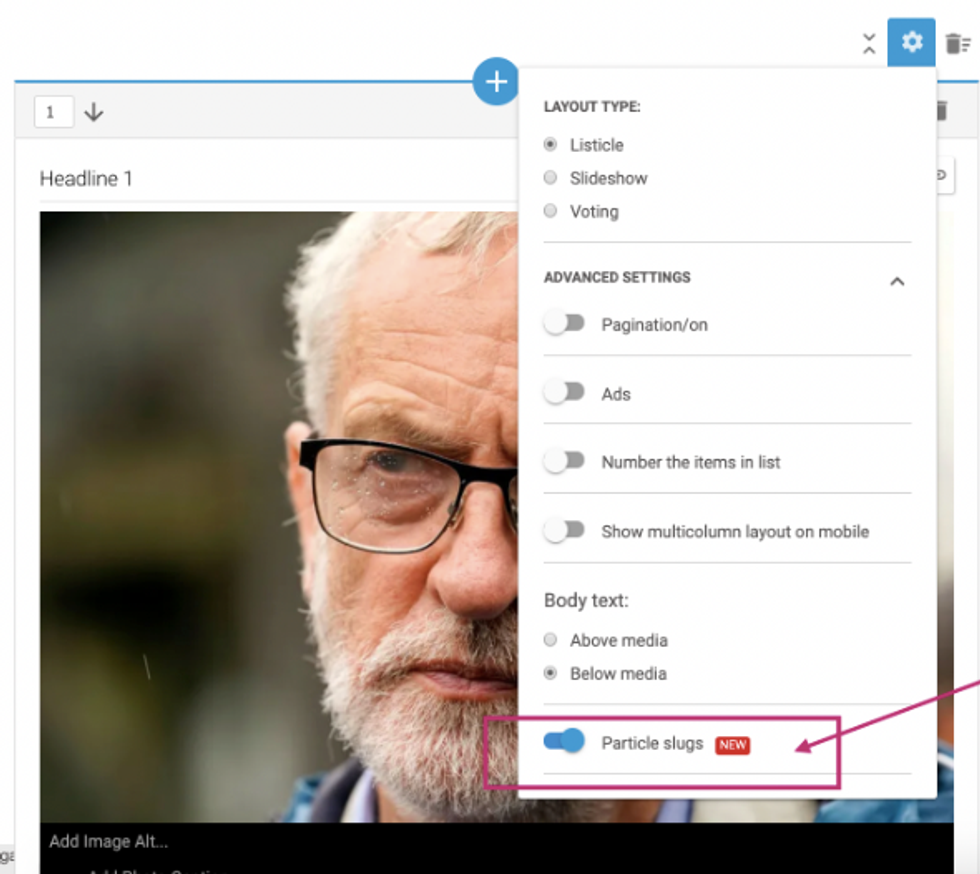Choose the Voting layout option
This screenshot has width=980, height=874.
tap(550, 211)
